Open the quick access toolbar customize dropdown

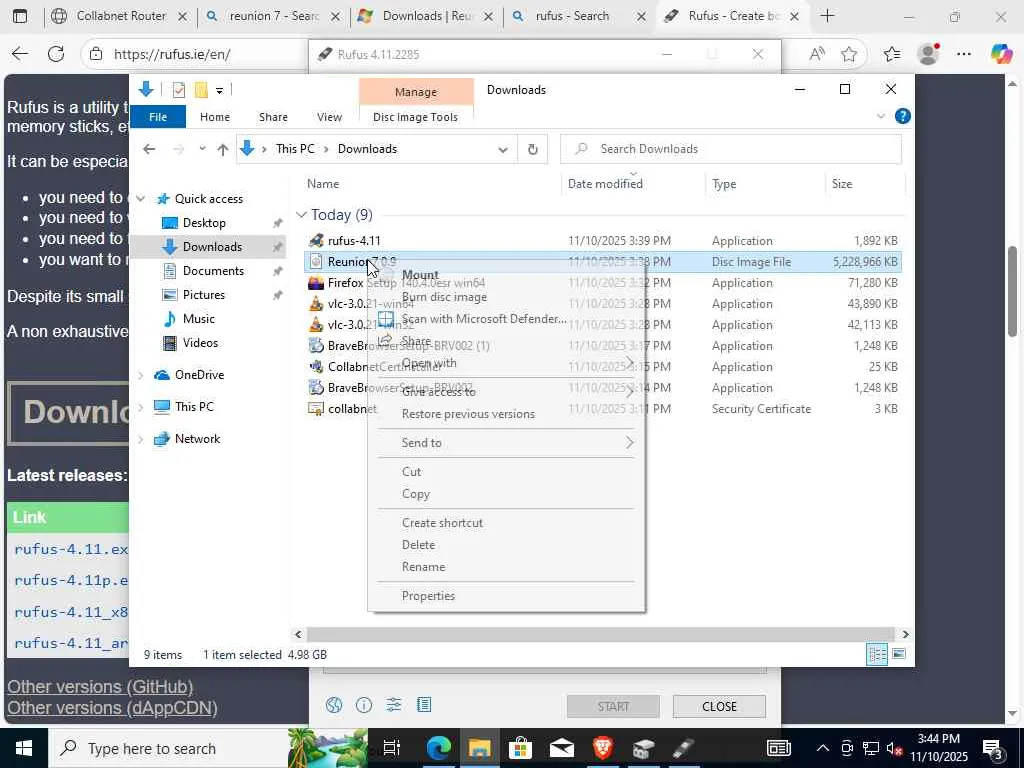[219, 90]
